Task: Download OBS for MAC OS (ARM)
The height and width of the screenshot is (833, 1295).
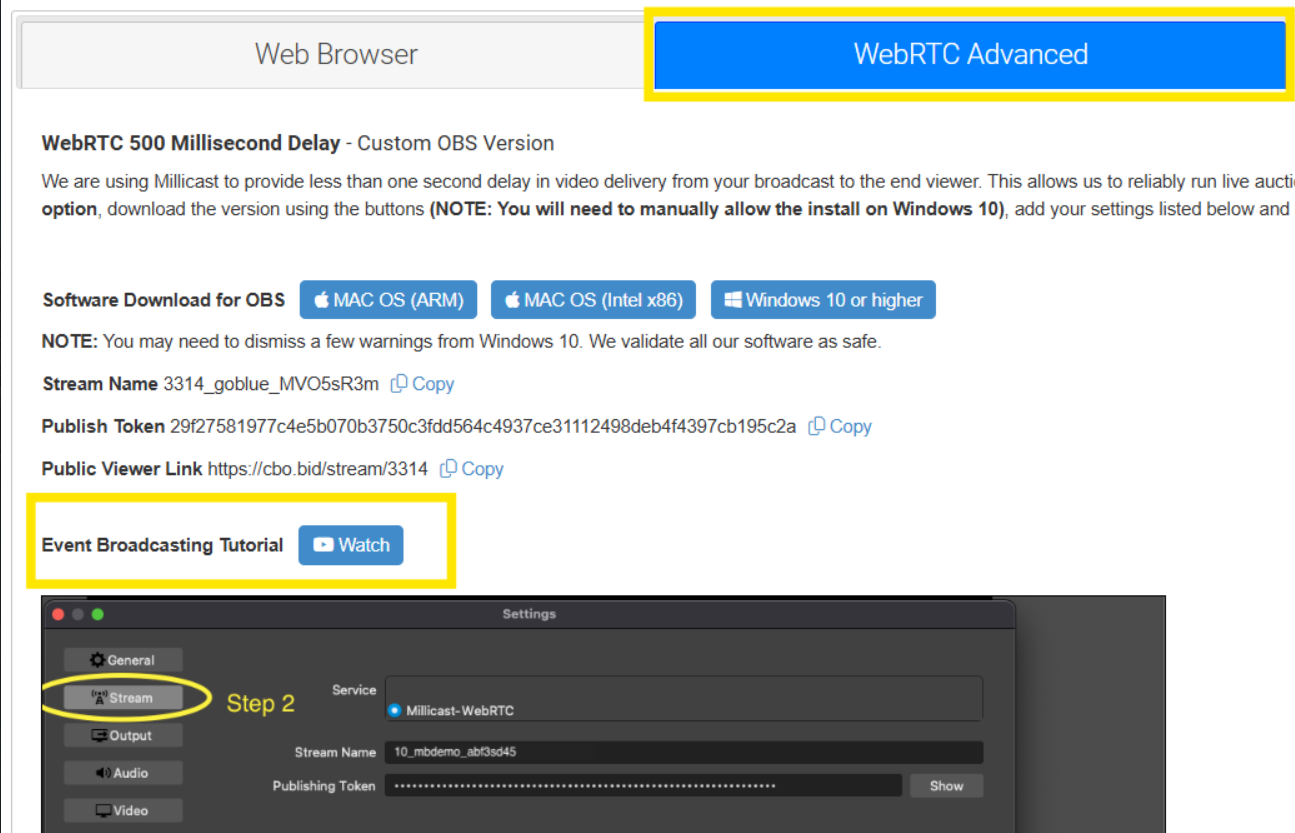Action: 388,300
